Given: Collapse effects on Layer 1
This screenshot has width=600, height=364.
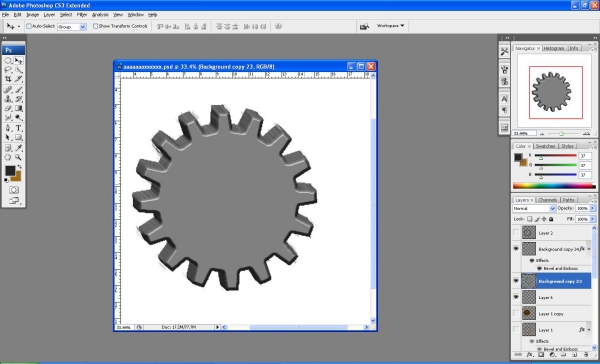Looking at the screenshot, I should [589, 330].
